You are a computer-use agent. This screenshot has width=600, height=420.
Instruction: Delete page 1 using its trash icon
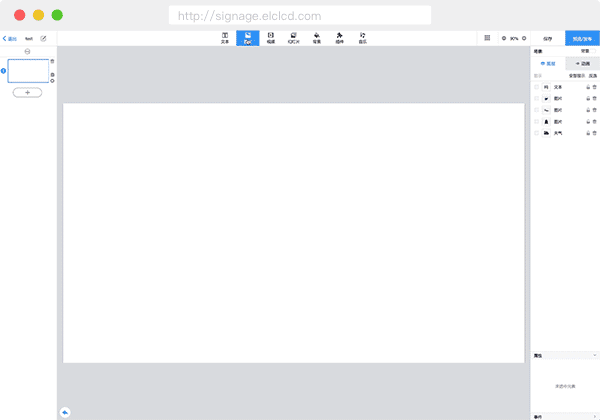pyautogui.click(x=52, y=61)
